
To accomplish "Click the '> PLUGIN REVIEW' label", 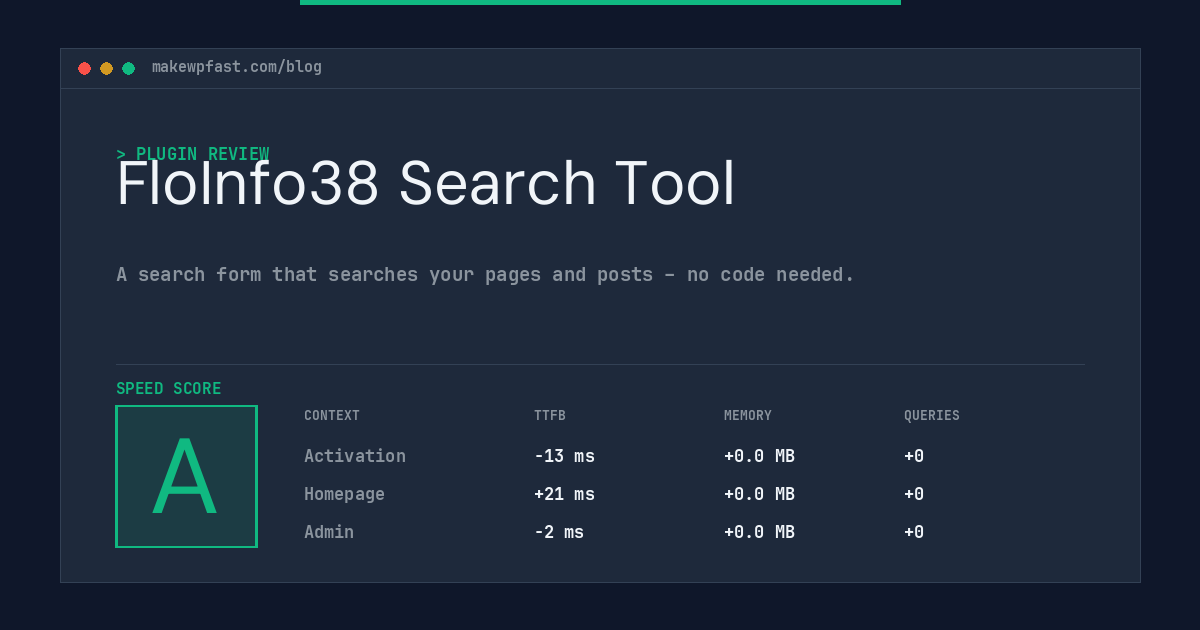I will [193, 154].
